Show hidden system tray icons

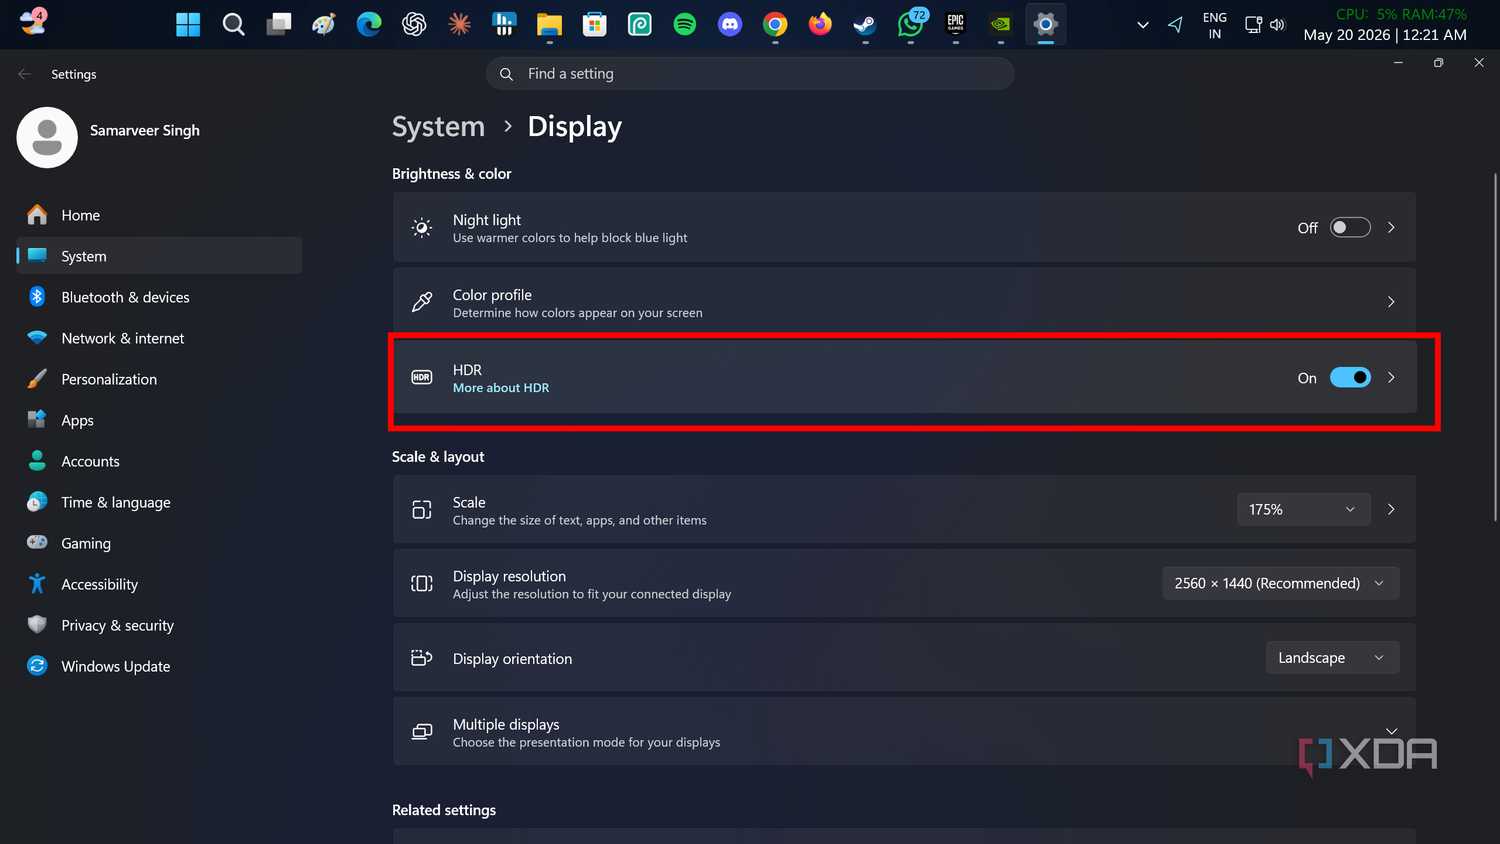[x=1143, y=25]
